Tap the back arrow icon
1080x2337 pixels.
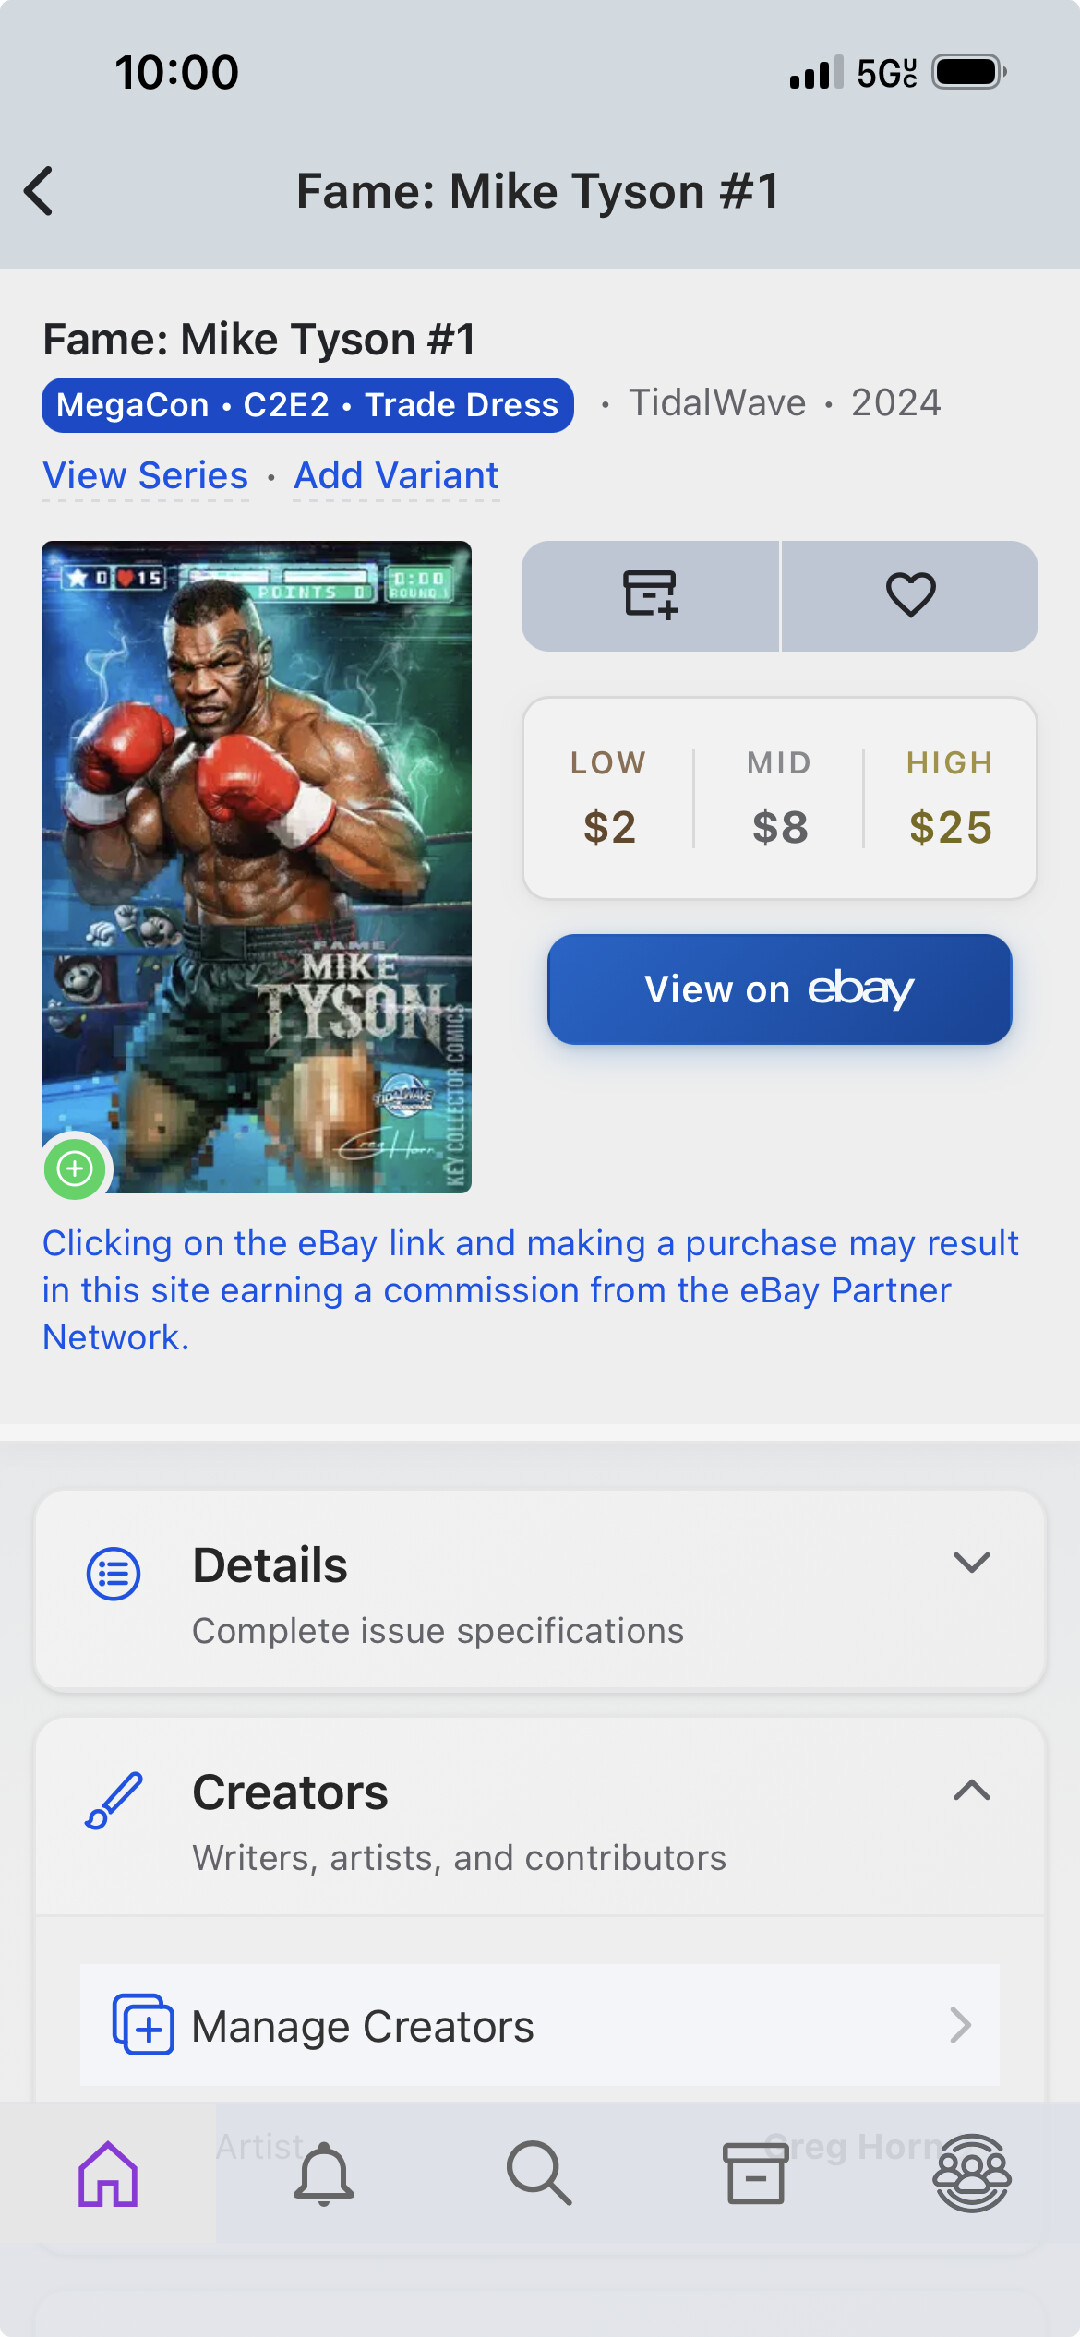[x=40, y=191]
